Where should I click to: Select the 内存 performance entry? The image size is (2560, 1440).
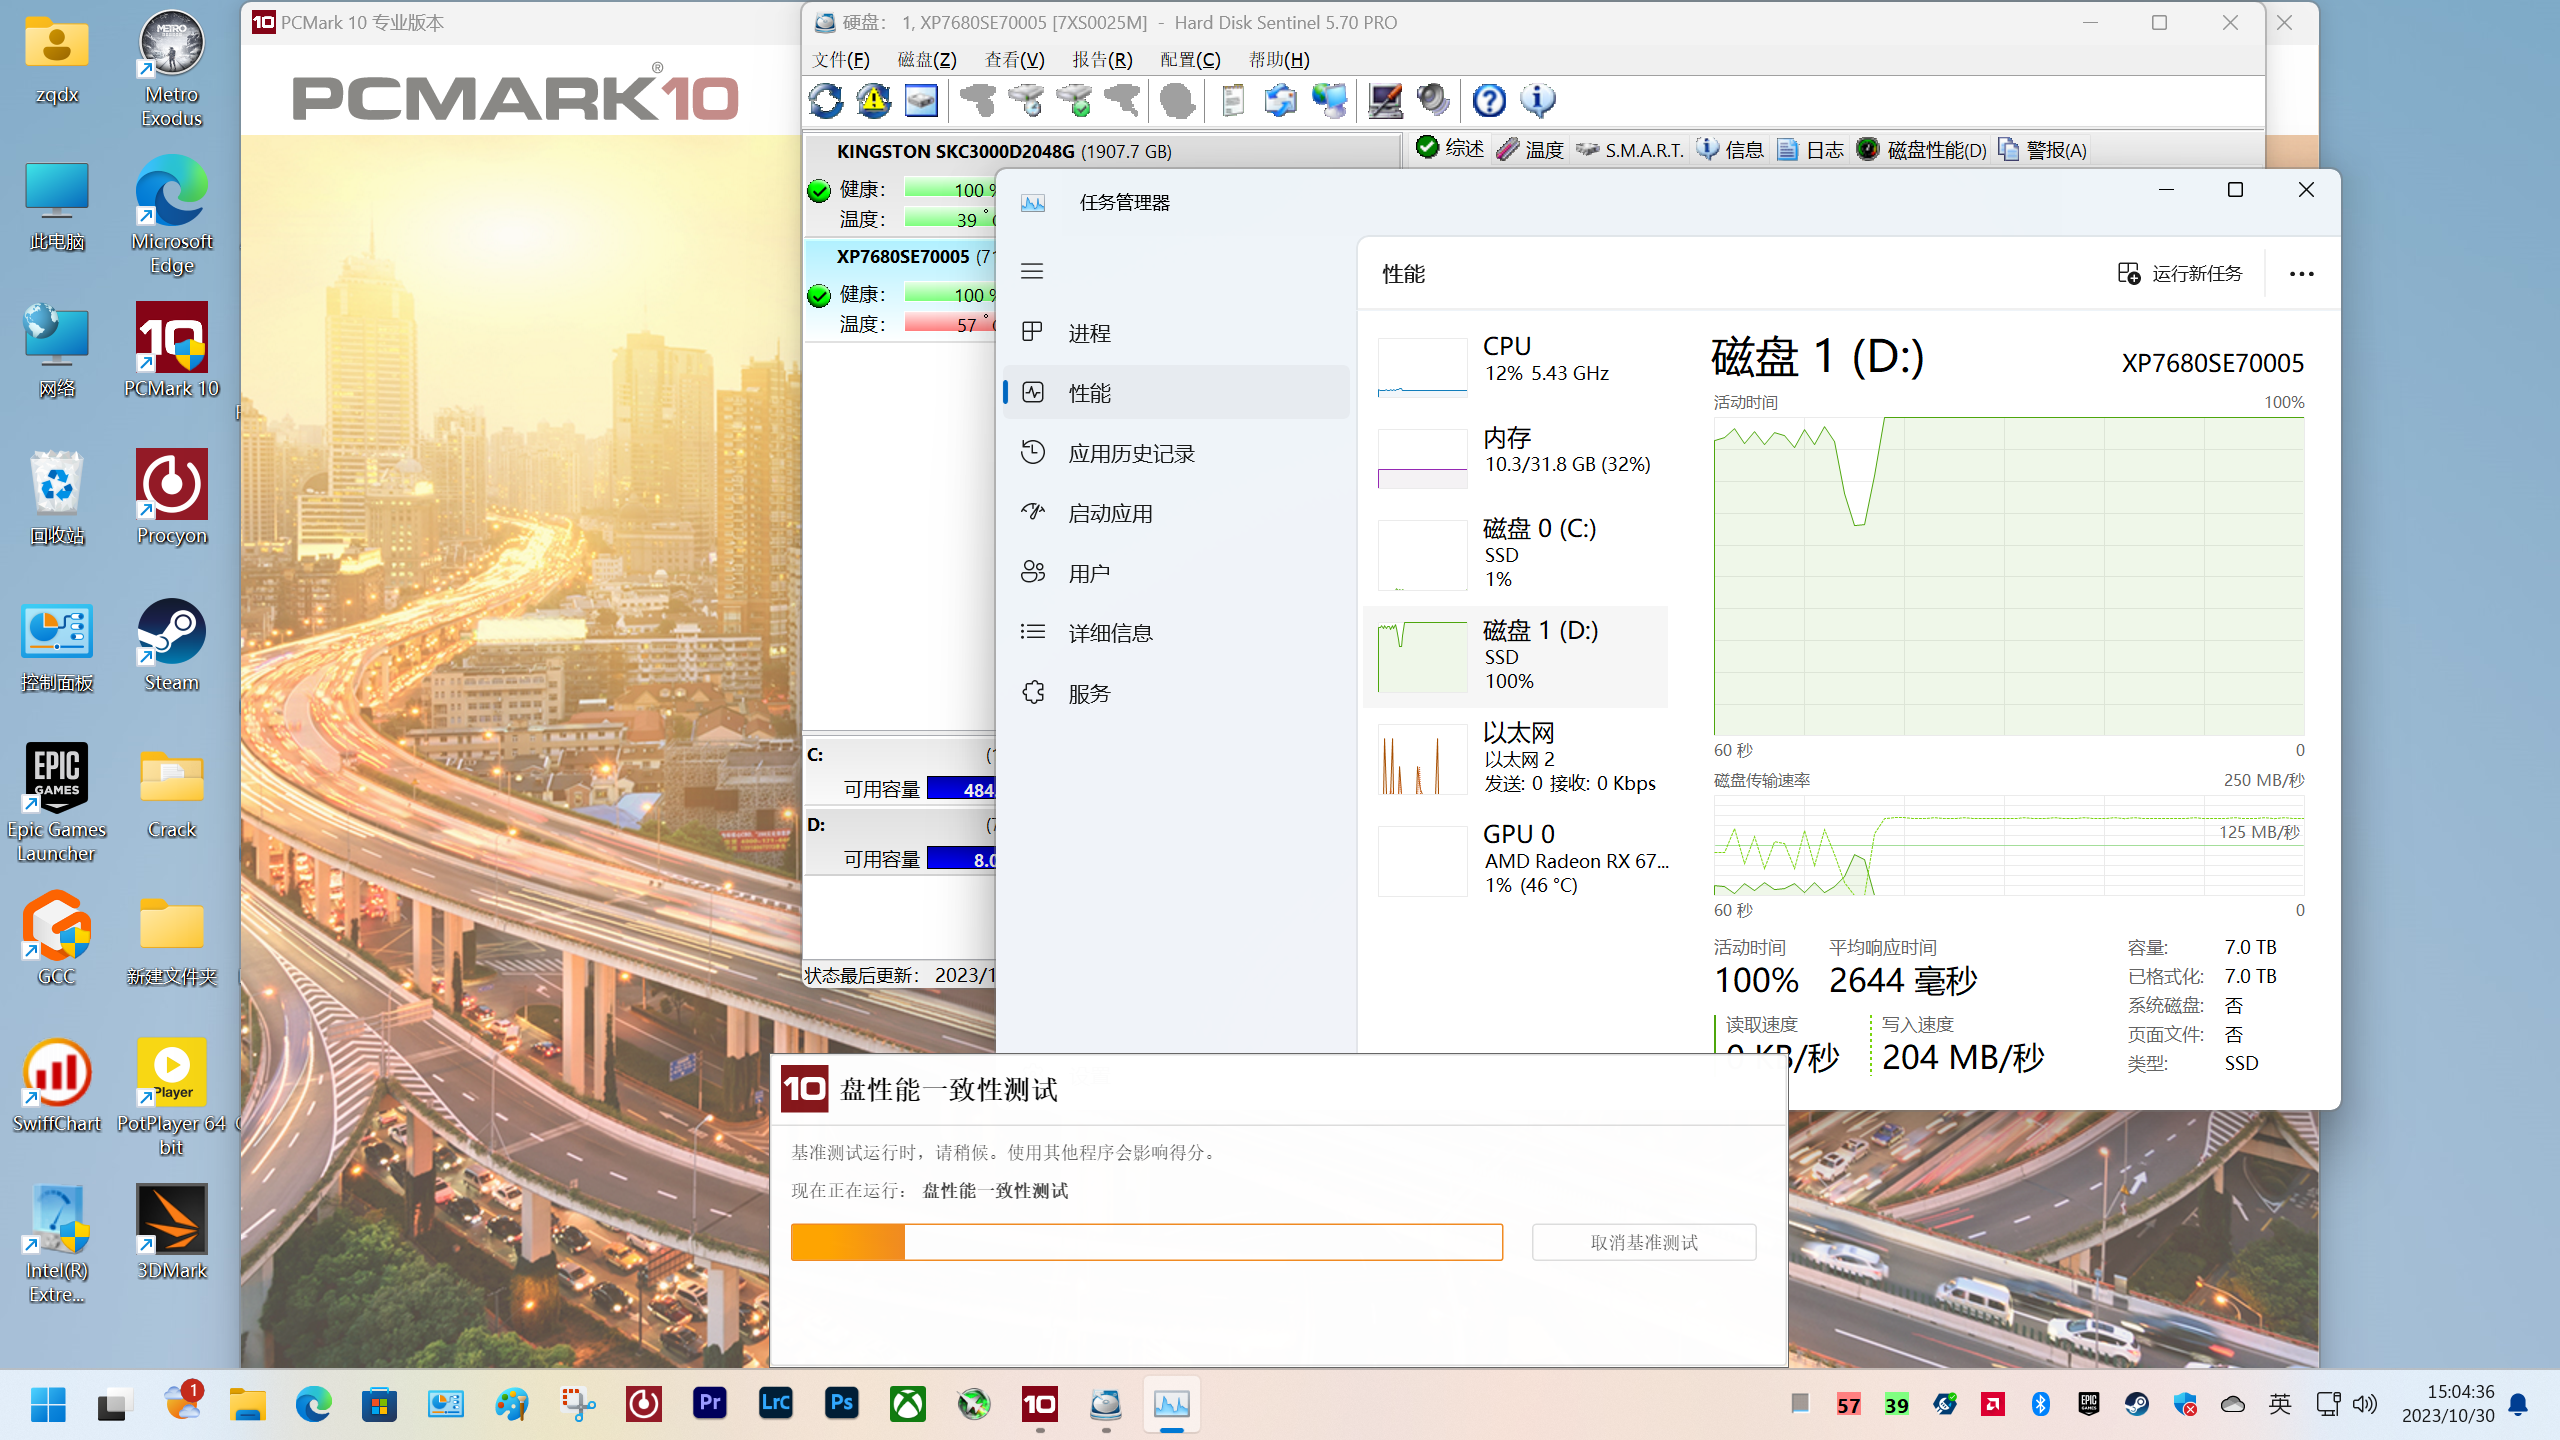1516,456
